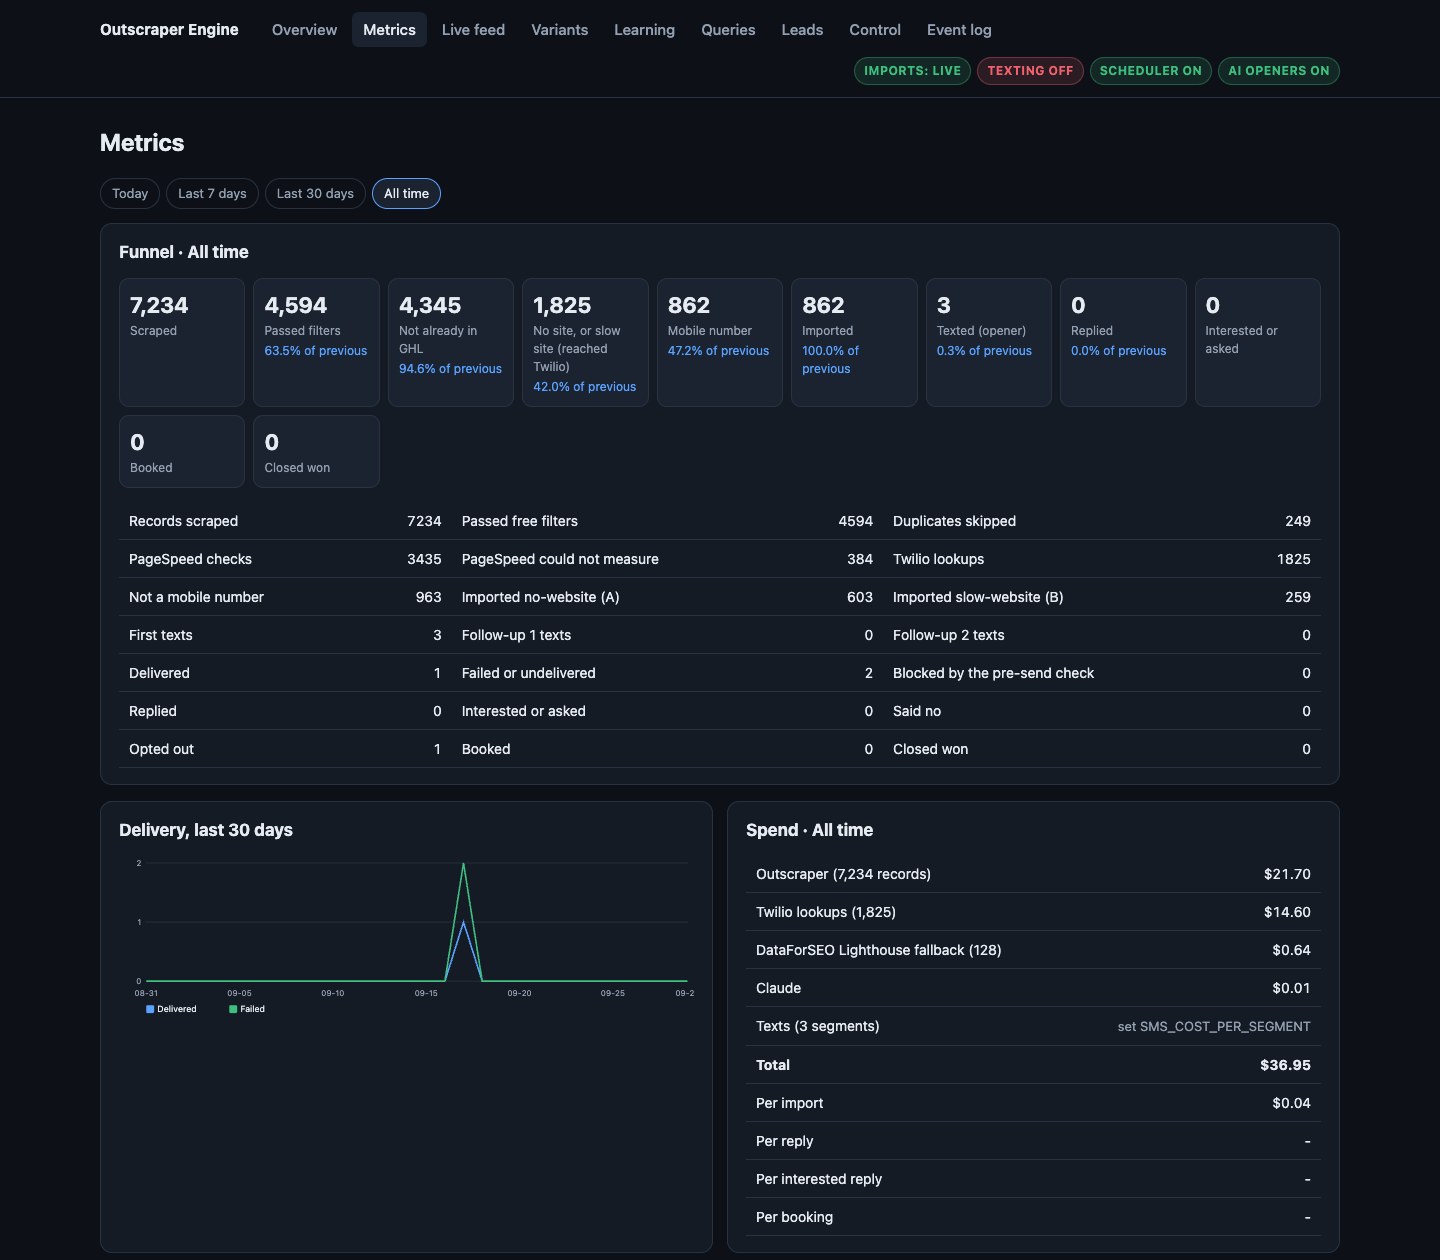View the Leads tab
The image size is (1440, 1260).
[x=802, y=30]
